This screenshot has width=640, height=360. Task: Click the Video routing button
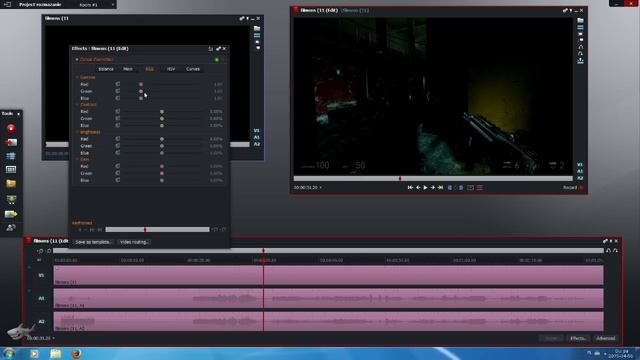tap(134, 242)
